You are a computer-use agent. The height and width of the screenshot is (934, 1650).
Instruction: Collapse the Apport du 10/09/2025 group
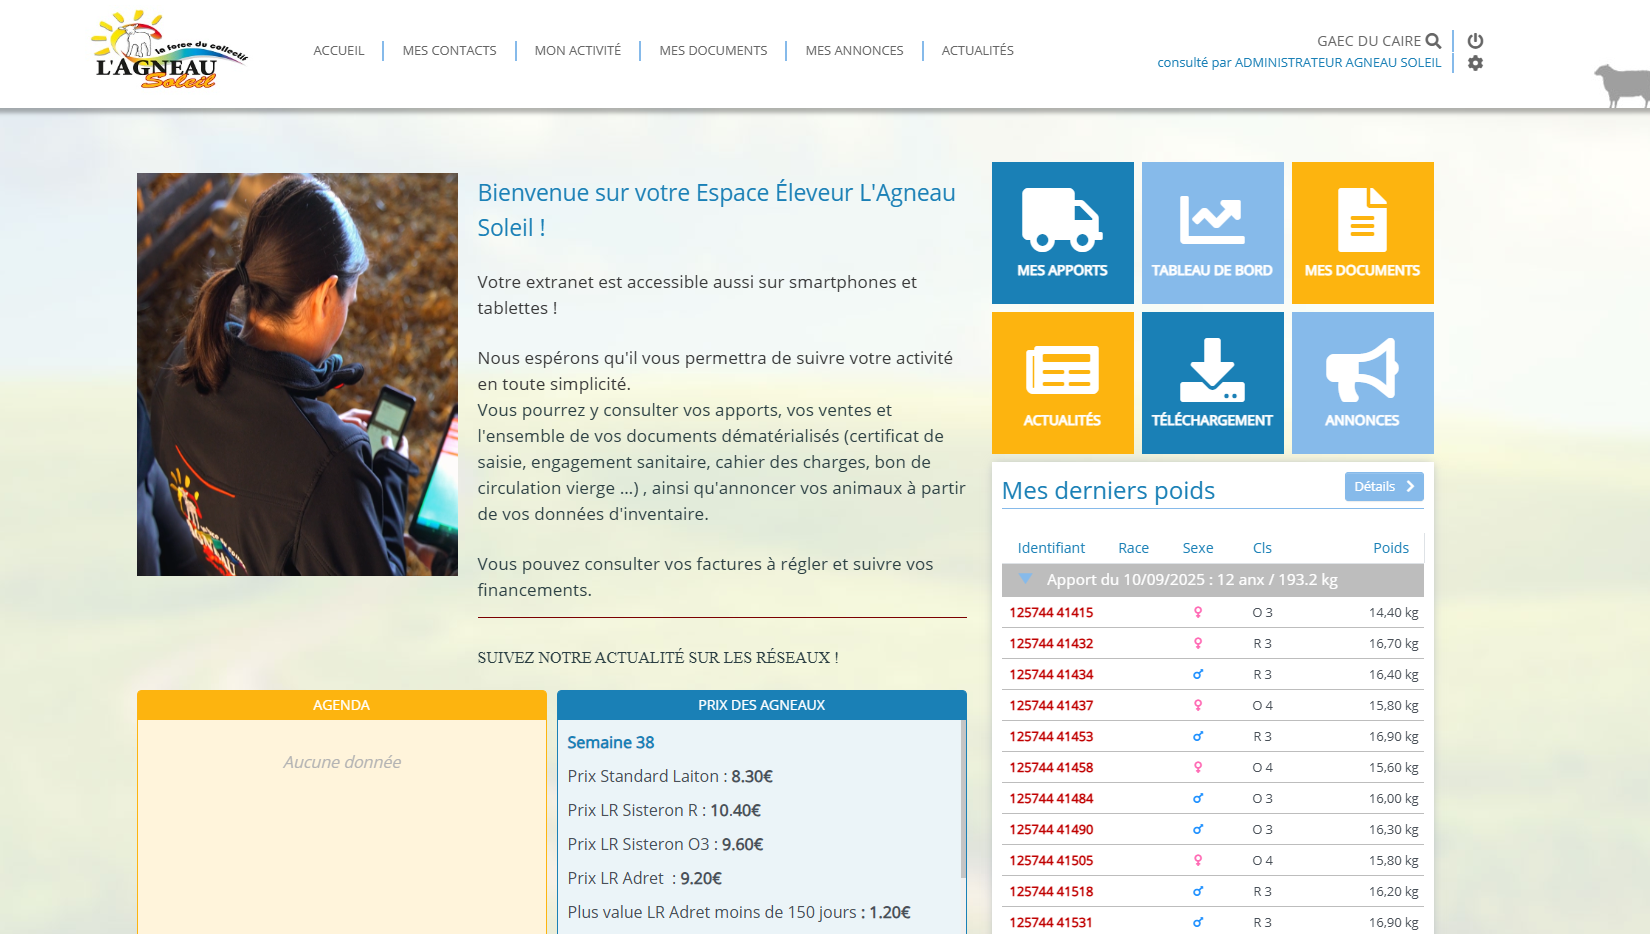point(1025,579)
